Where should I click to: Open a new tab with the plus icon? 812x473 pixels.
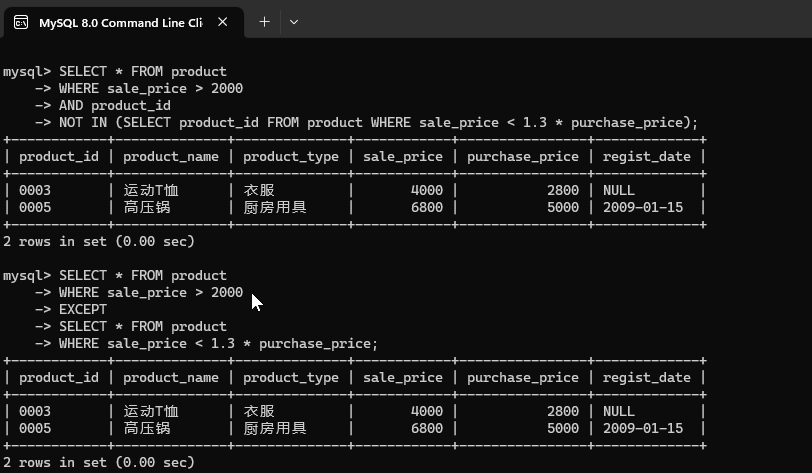(264, 21)
